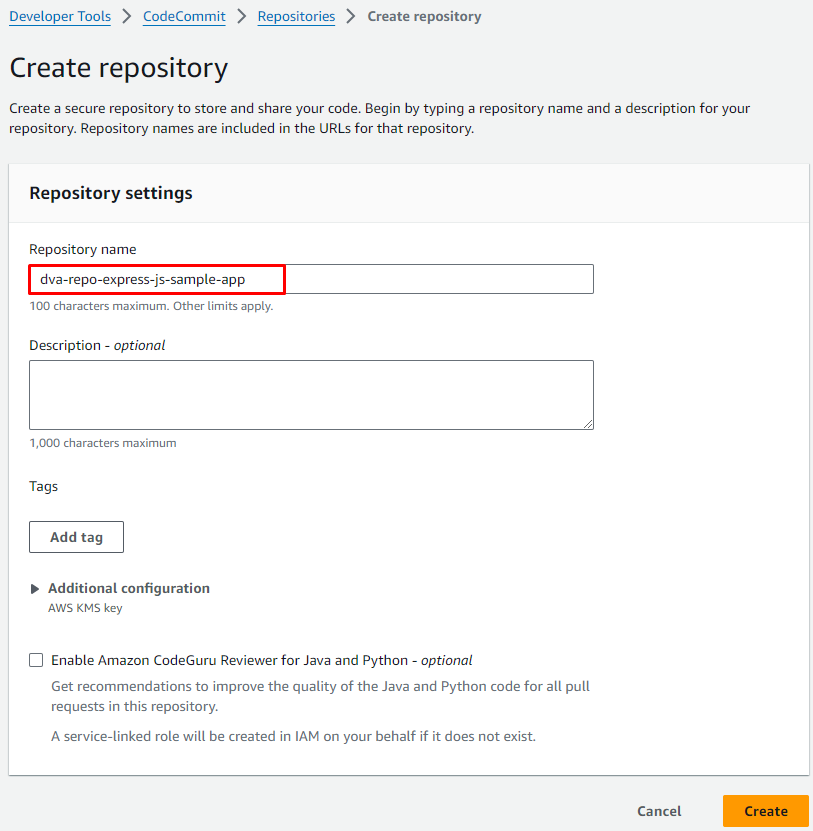Click inside the Description text area
This screenshot has height=831, width=813.
311,394
